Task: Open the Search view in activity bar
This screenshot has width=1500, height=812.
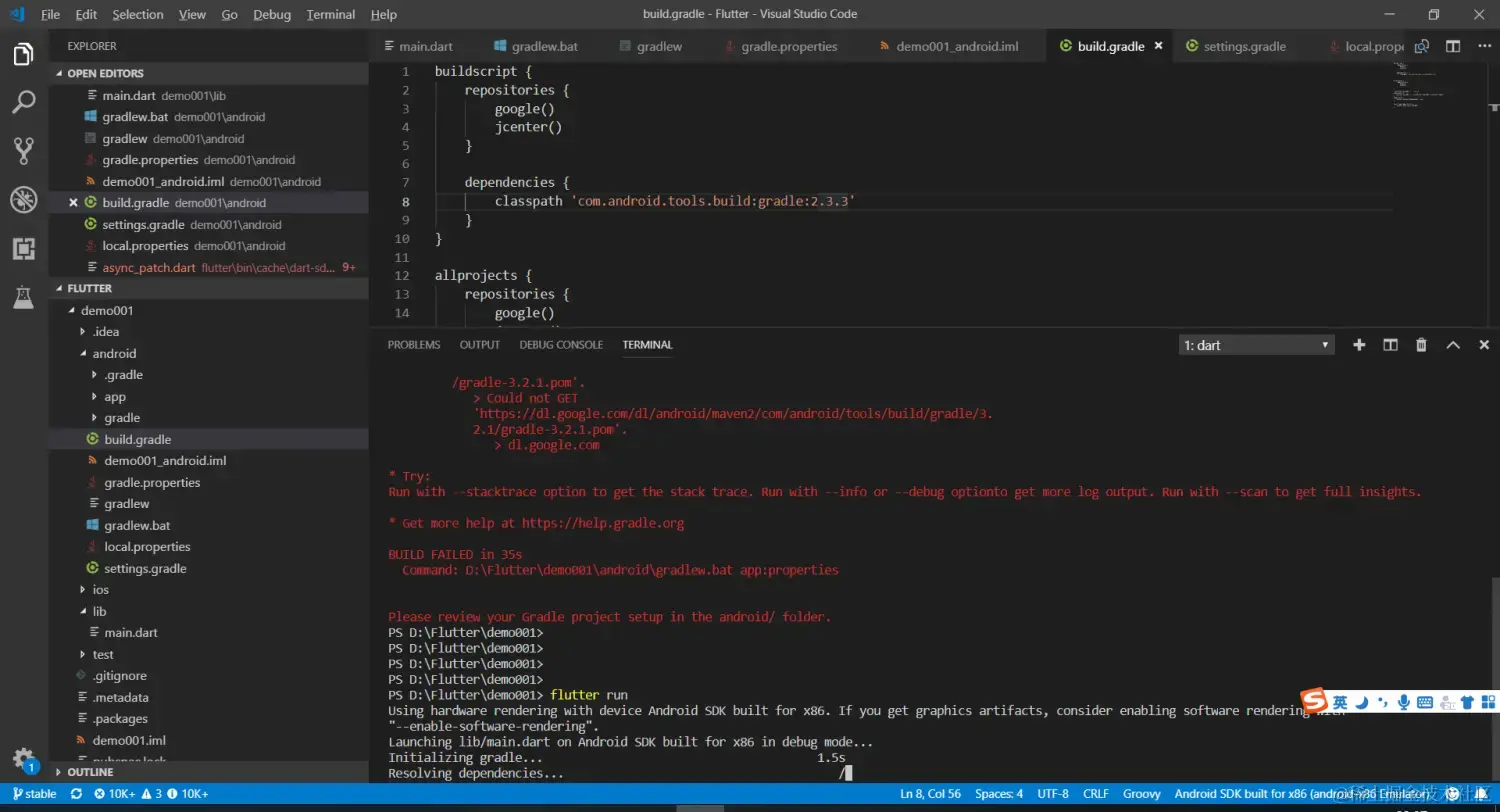Action: point(24,102)
